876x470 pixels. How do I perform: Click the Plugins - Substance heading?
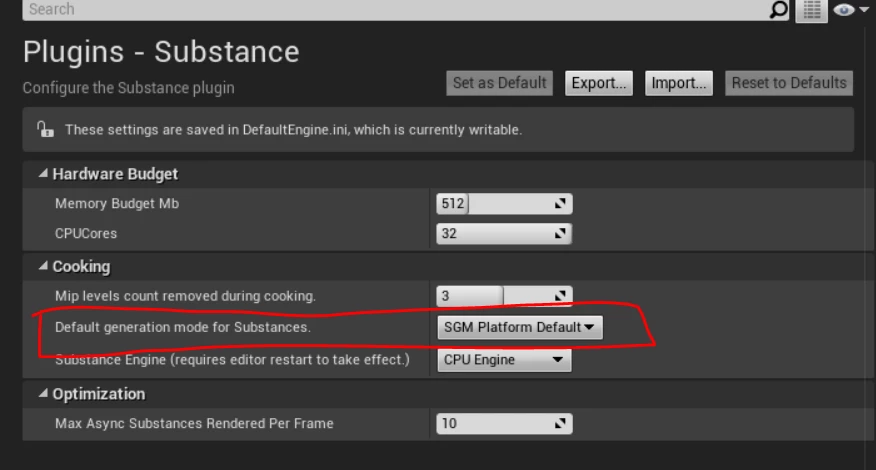click(x=161, y=52)
